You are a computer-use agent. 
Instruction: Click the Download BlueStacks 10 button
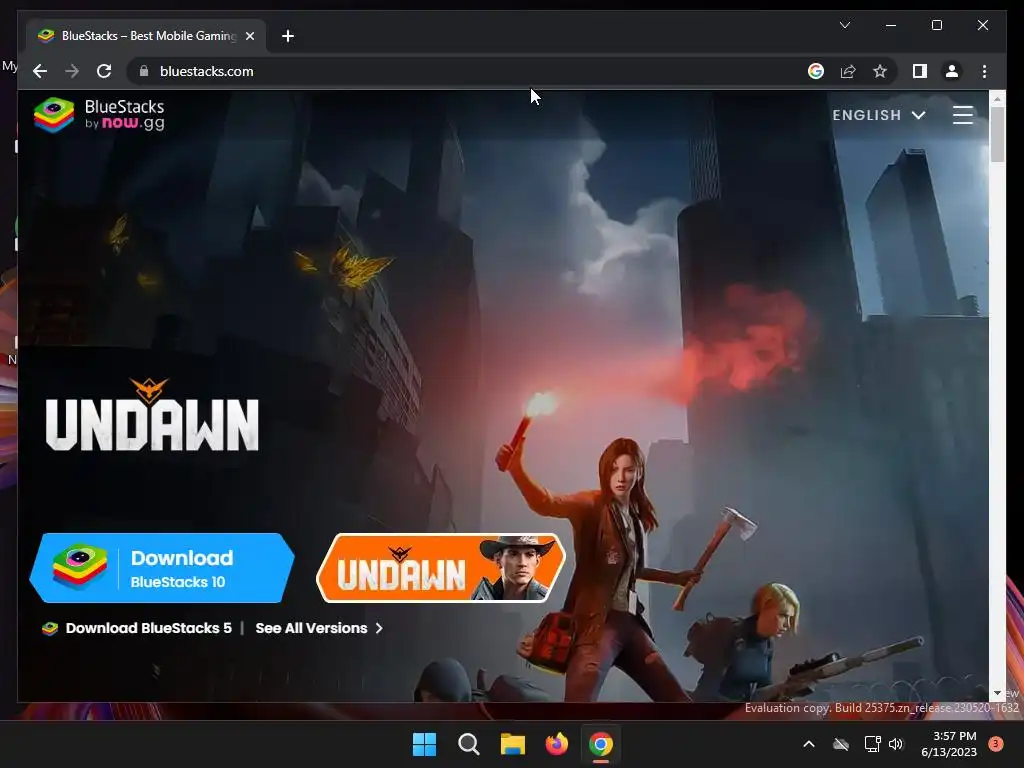click(x=161, y=568)
